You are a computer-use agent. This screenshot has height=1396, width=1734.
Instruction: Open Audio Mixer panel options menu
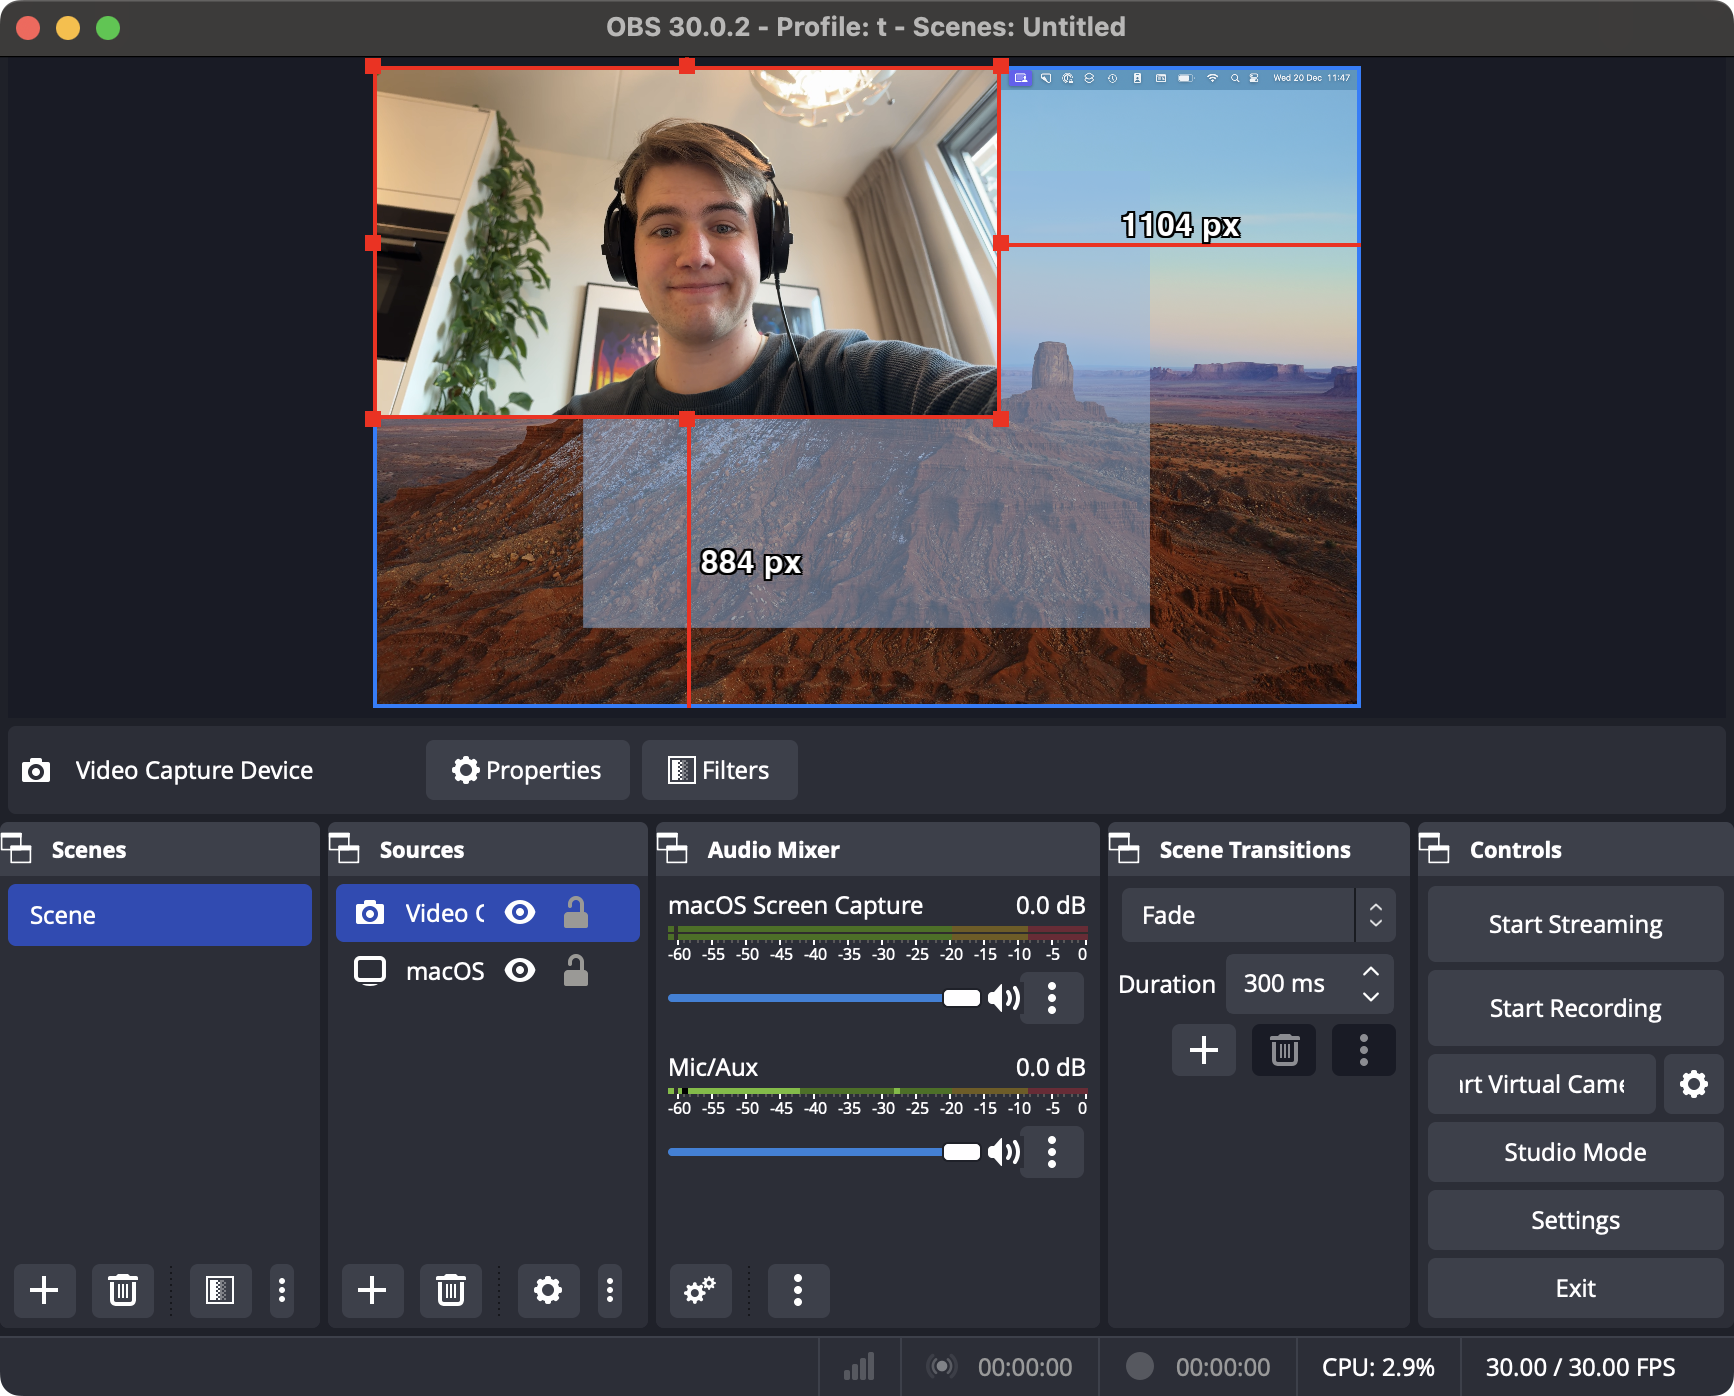coord(798,1290)
